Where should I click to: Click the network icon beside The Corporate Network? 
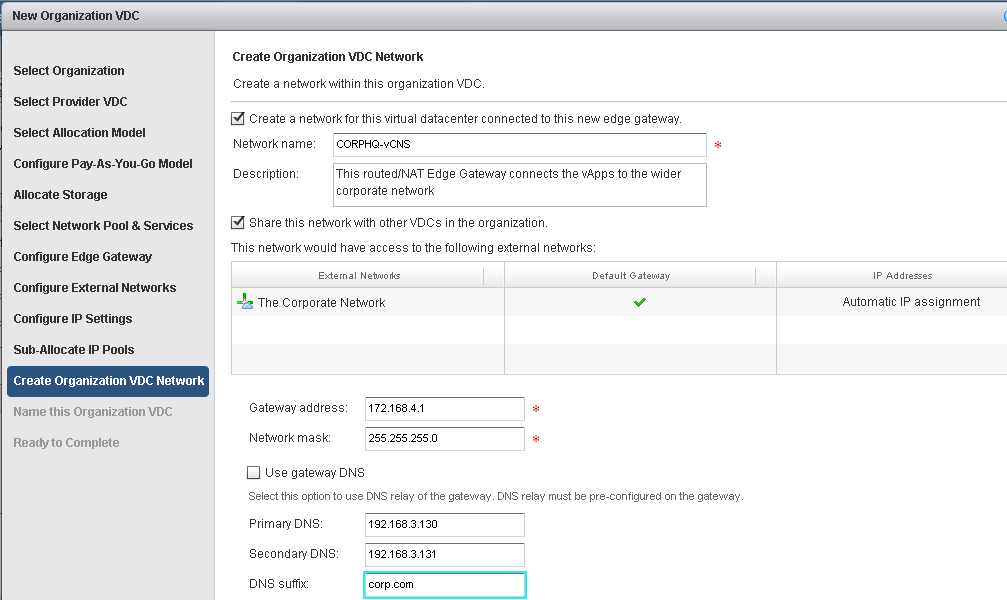243,302
